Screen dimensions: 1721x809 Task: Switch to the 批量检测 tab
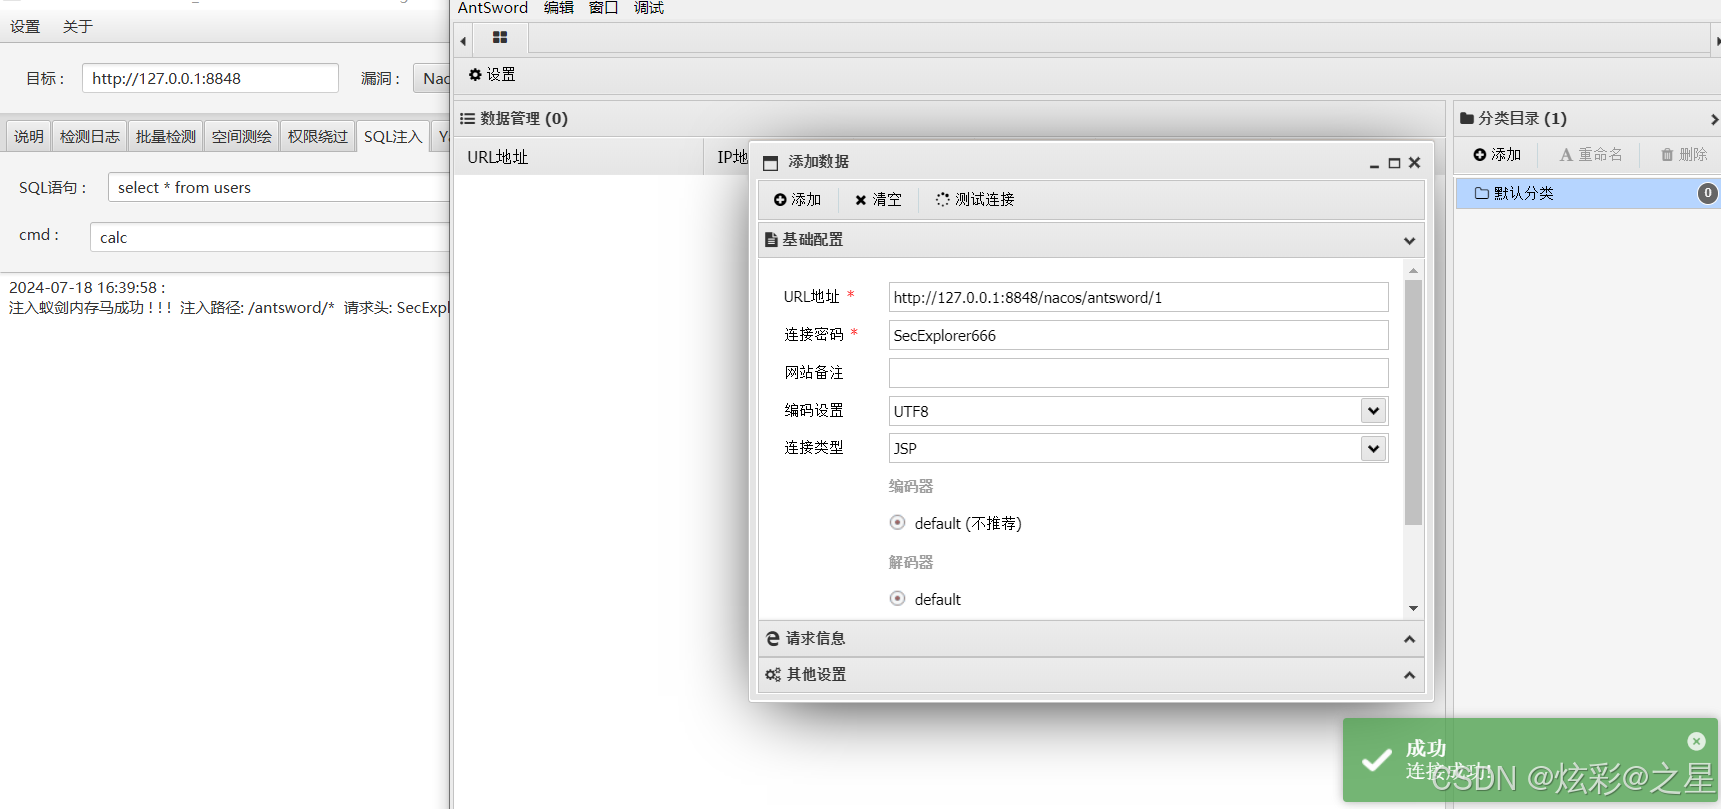click(166, 136)
